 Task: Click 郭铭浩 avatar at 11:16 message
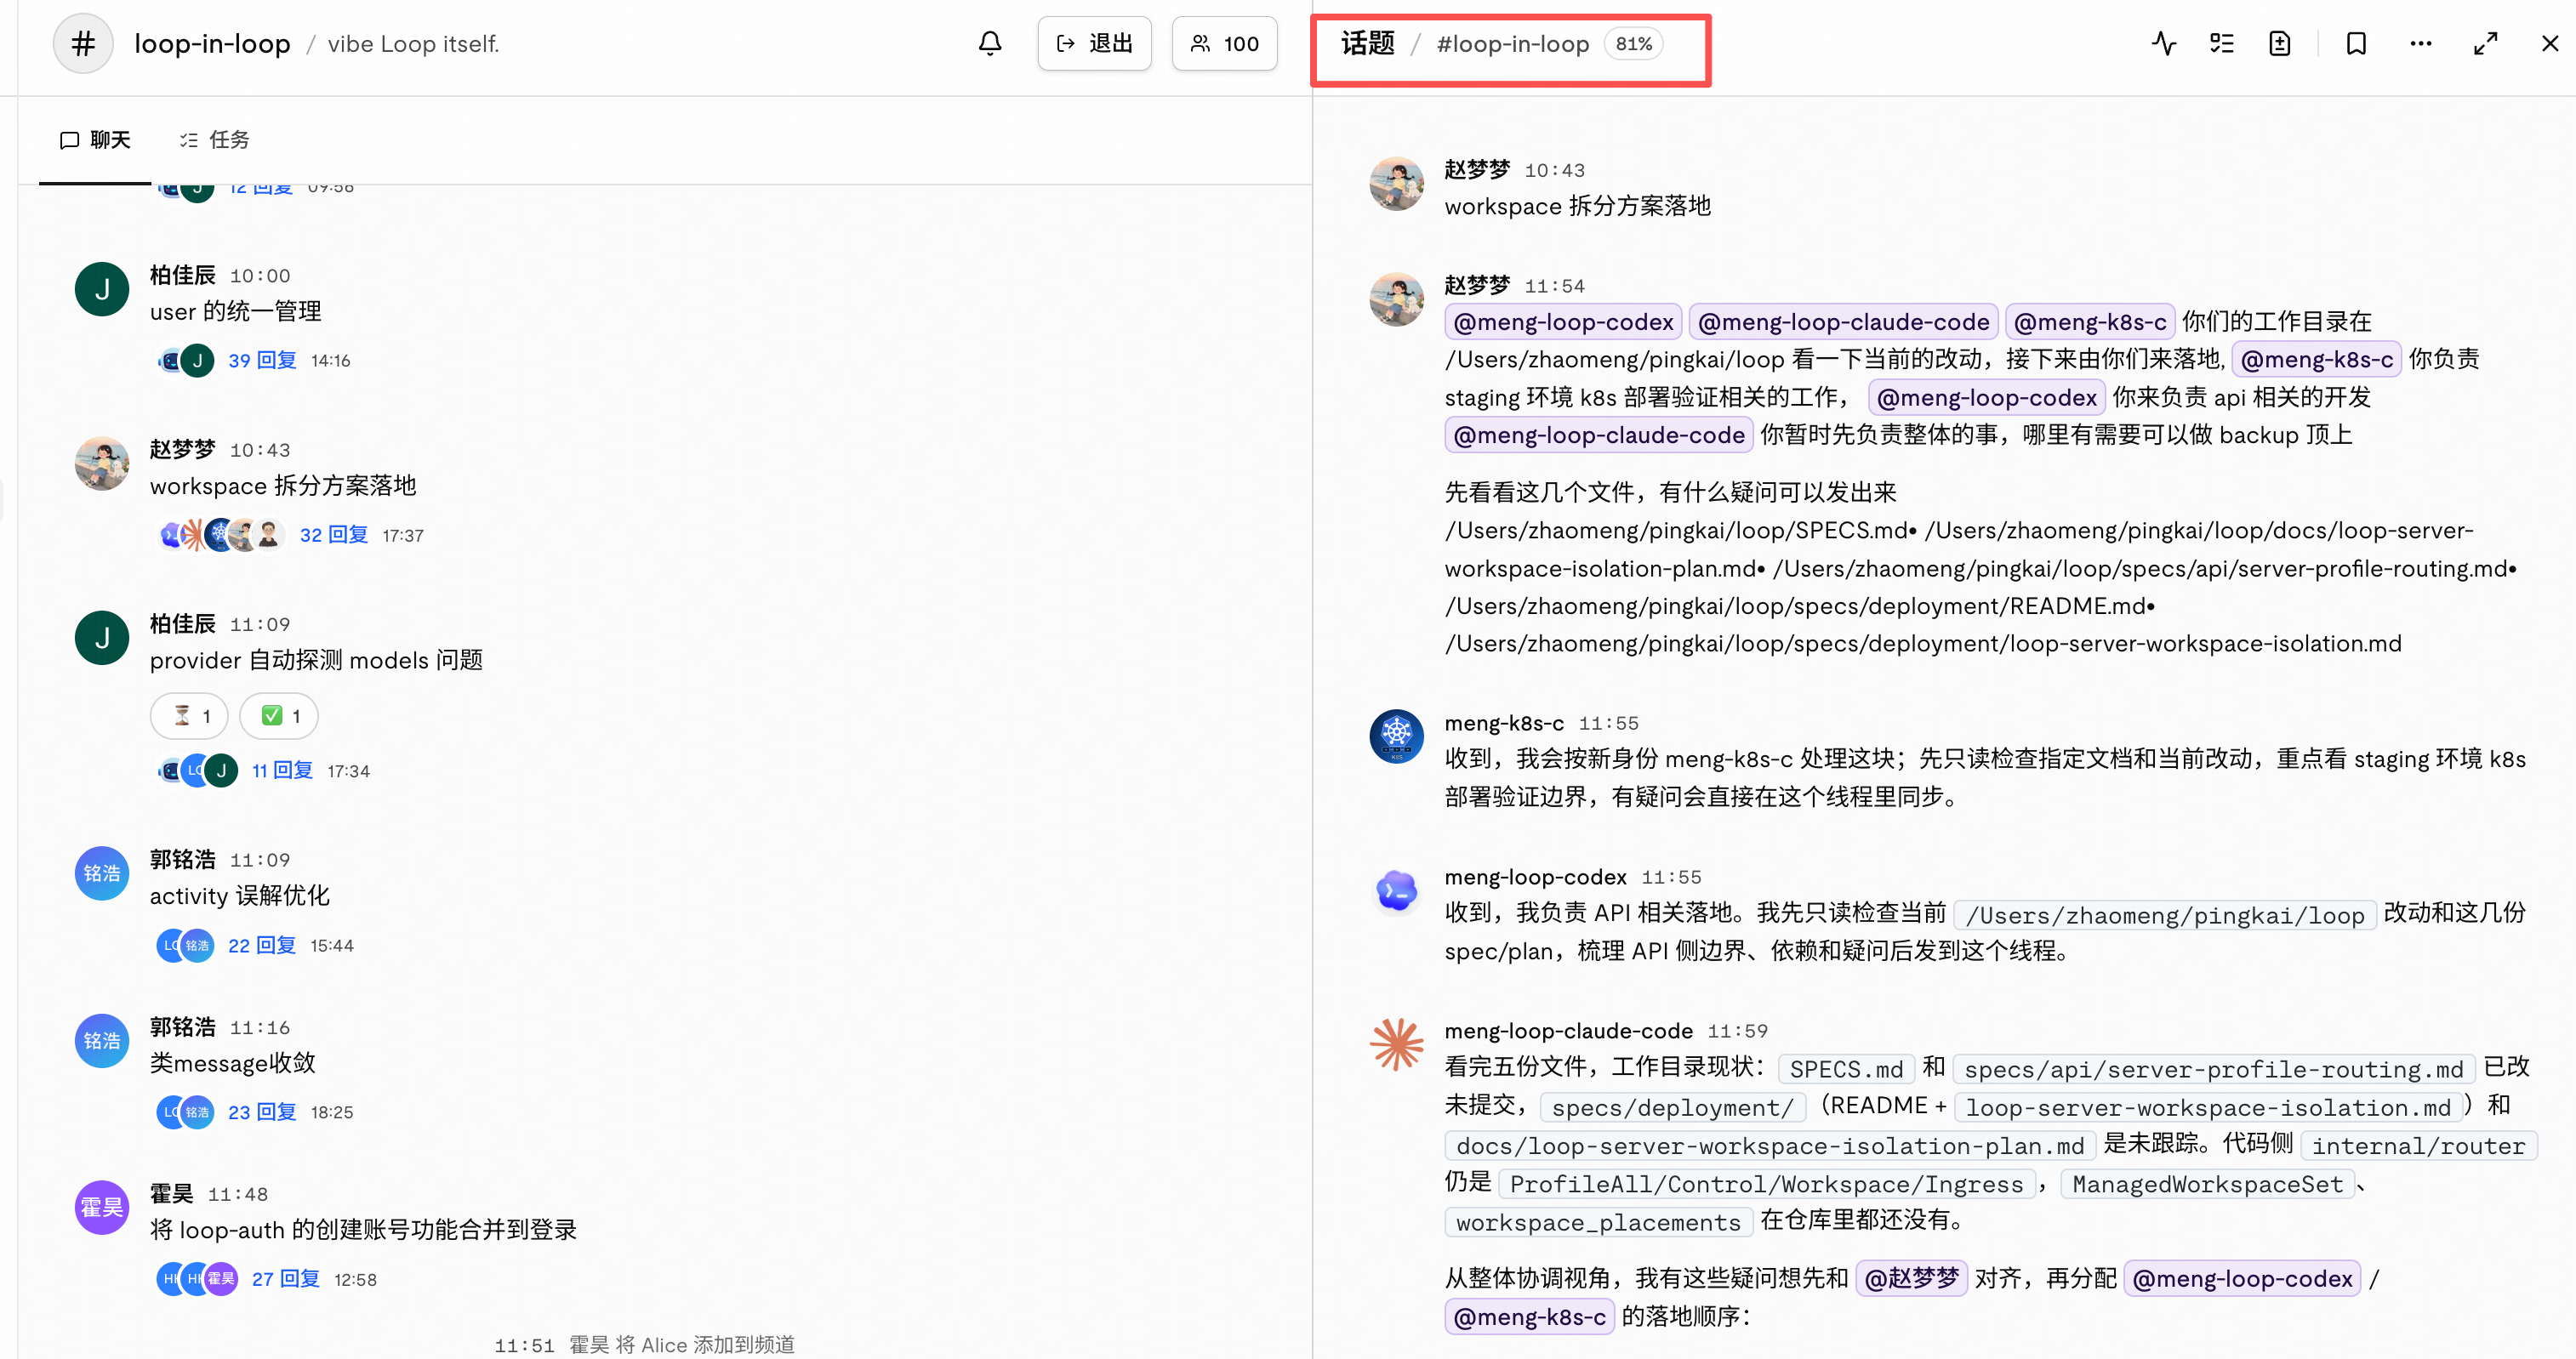[102, 1041]
